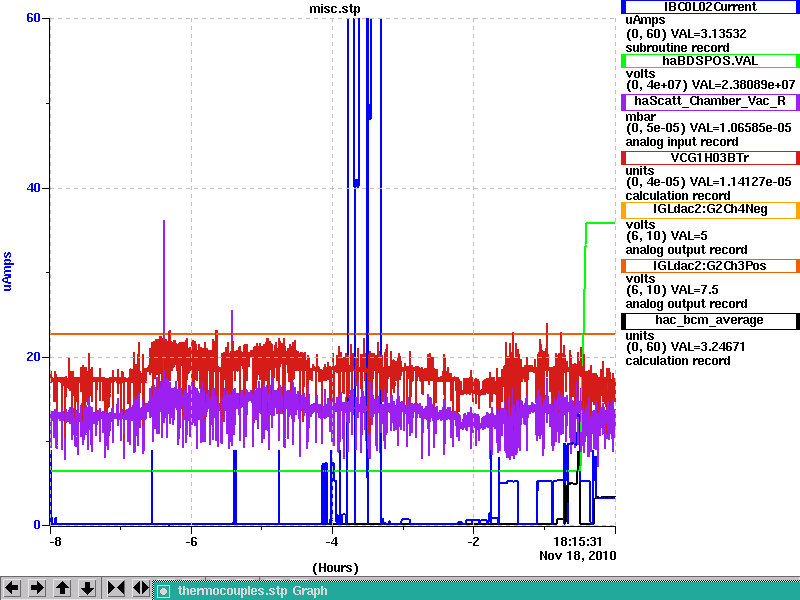Shift graph down with the down arrow
800x600 pixels.
coord(88,588)
